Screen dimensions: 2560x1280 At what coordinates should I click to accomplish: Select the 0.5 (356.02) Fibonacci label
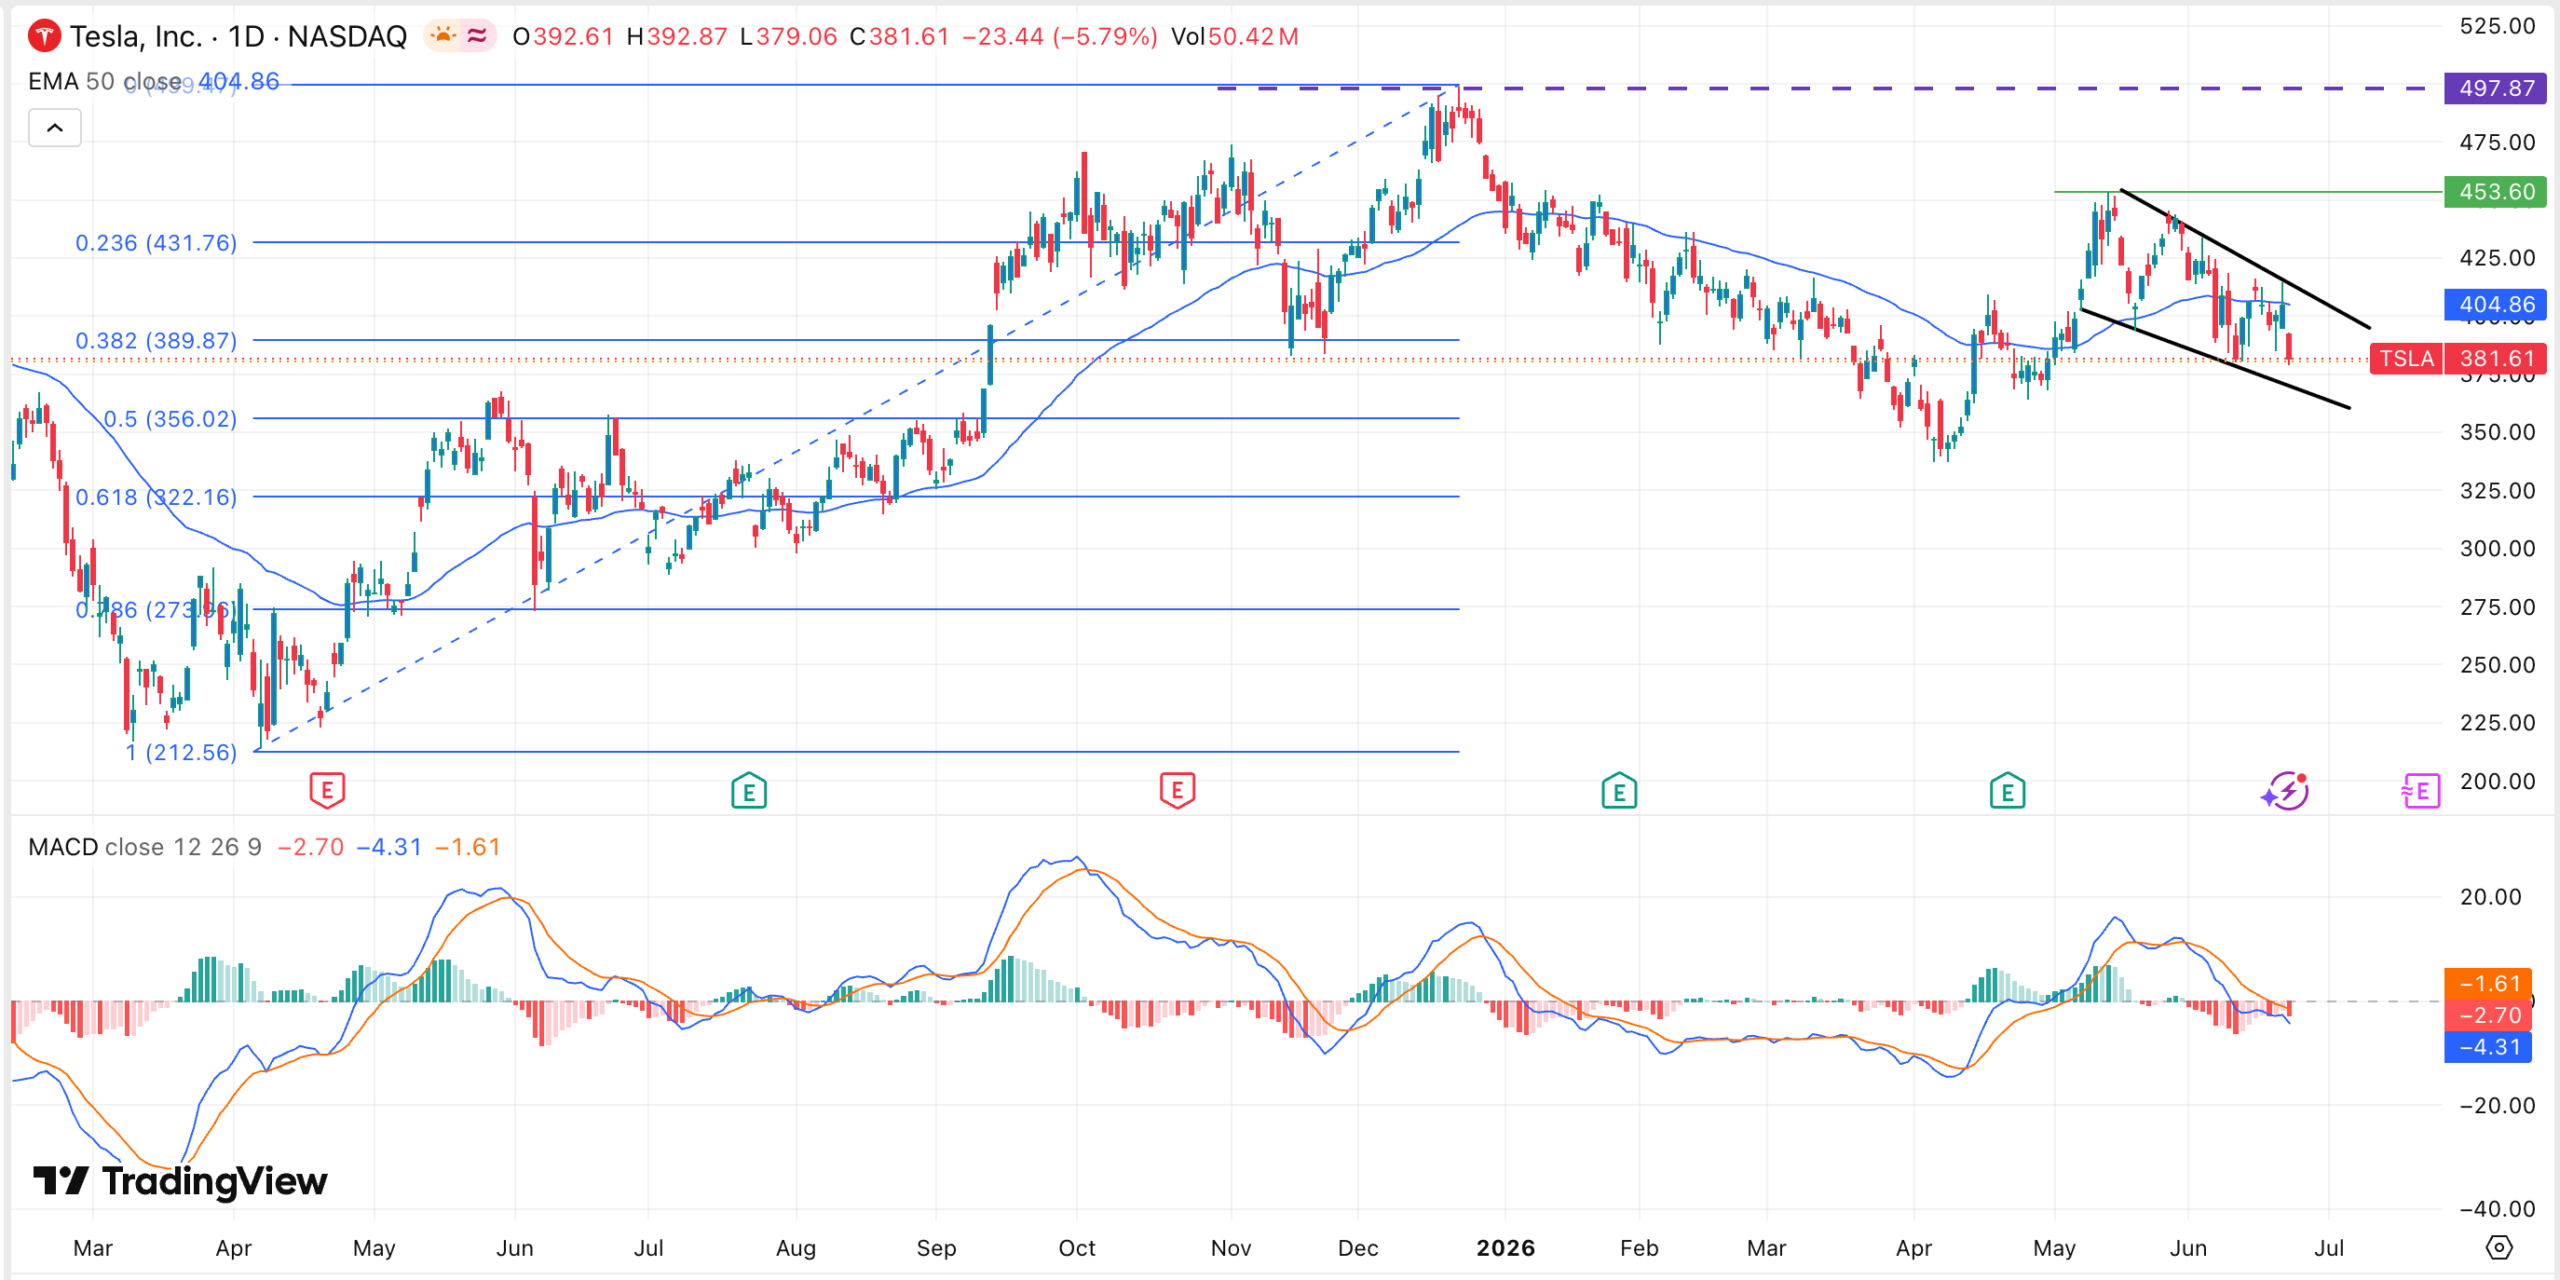point(170,419)
